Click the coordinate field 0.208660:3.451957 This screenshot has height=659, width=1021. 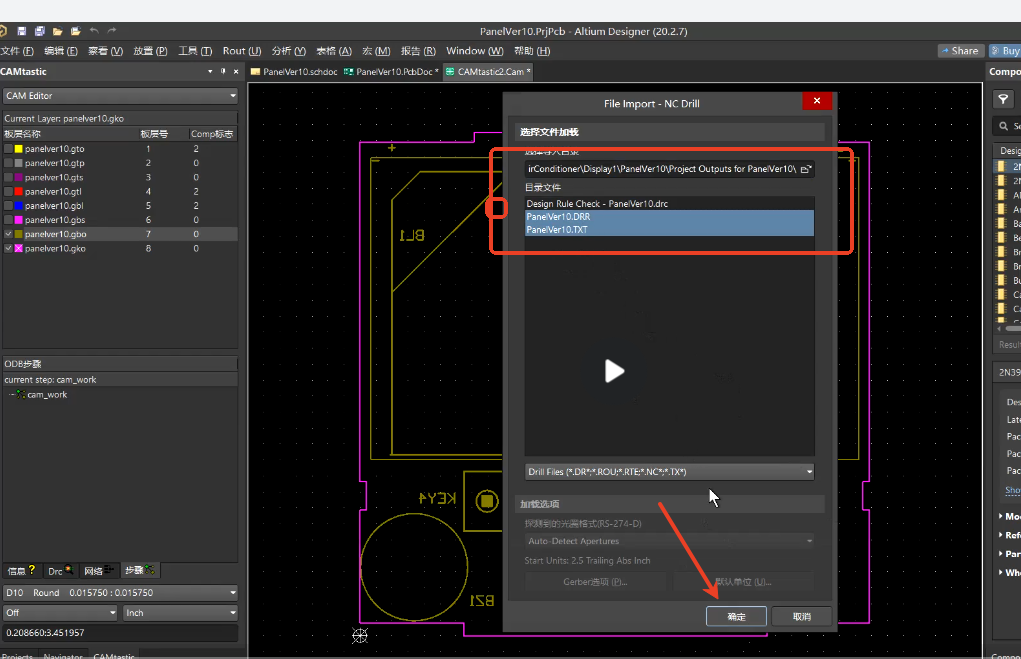pos(120,632)
